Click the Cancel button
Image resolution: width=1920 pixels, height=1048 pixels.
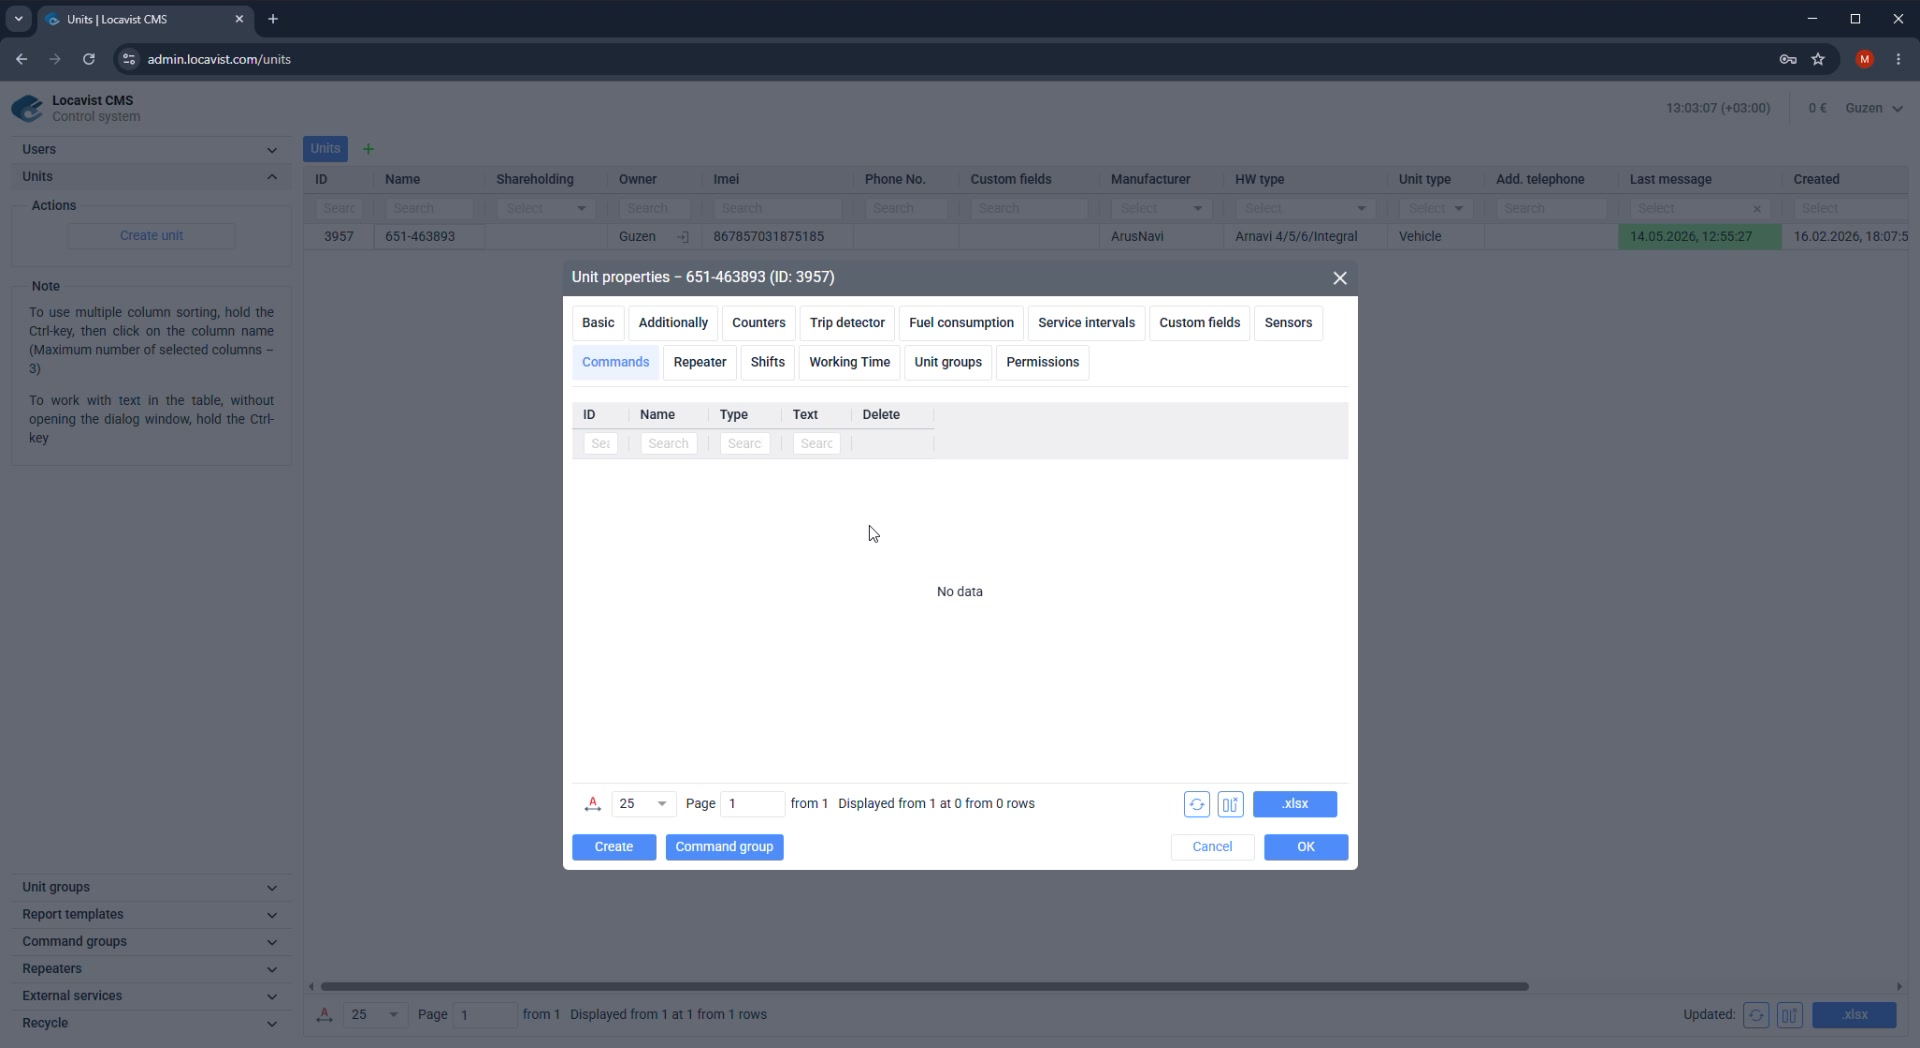click(1212, 847)
